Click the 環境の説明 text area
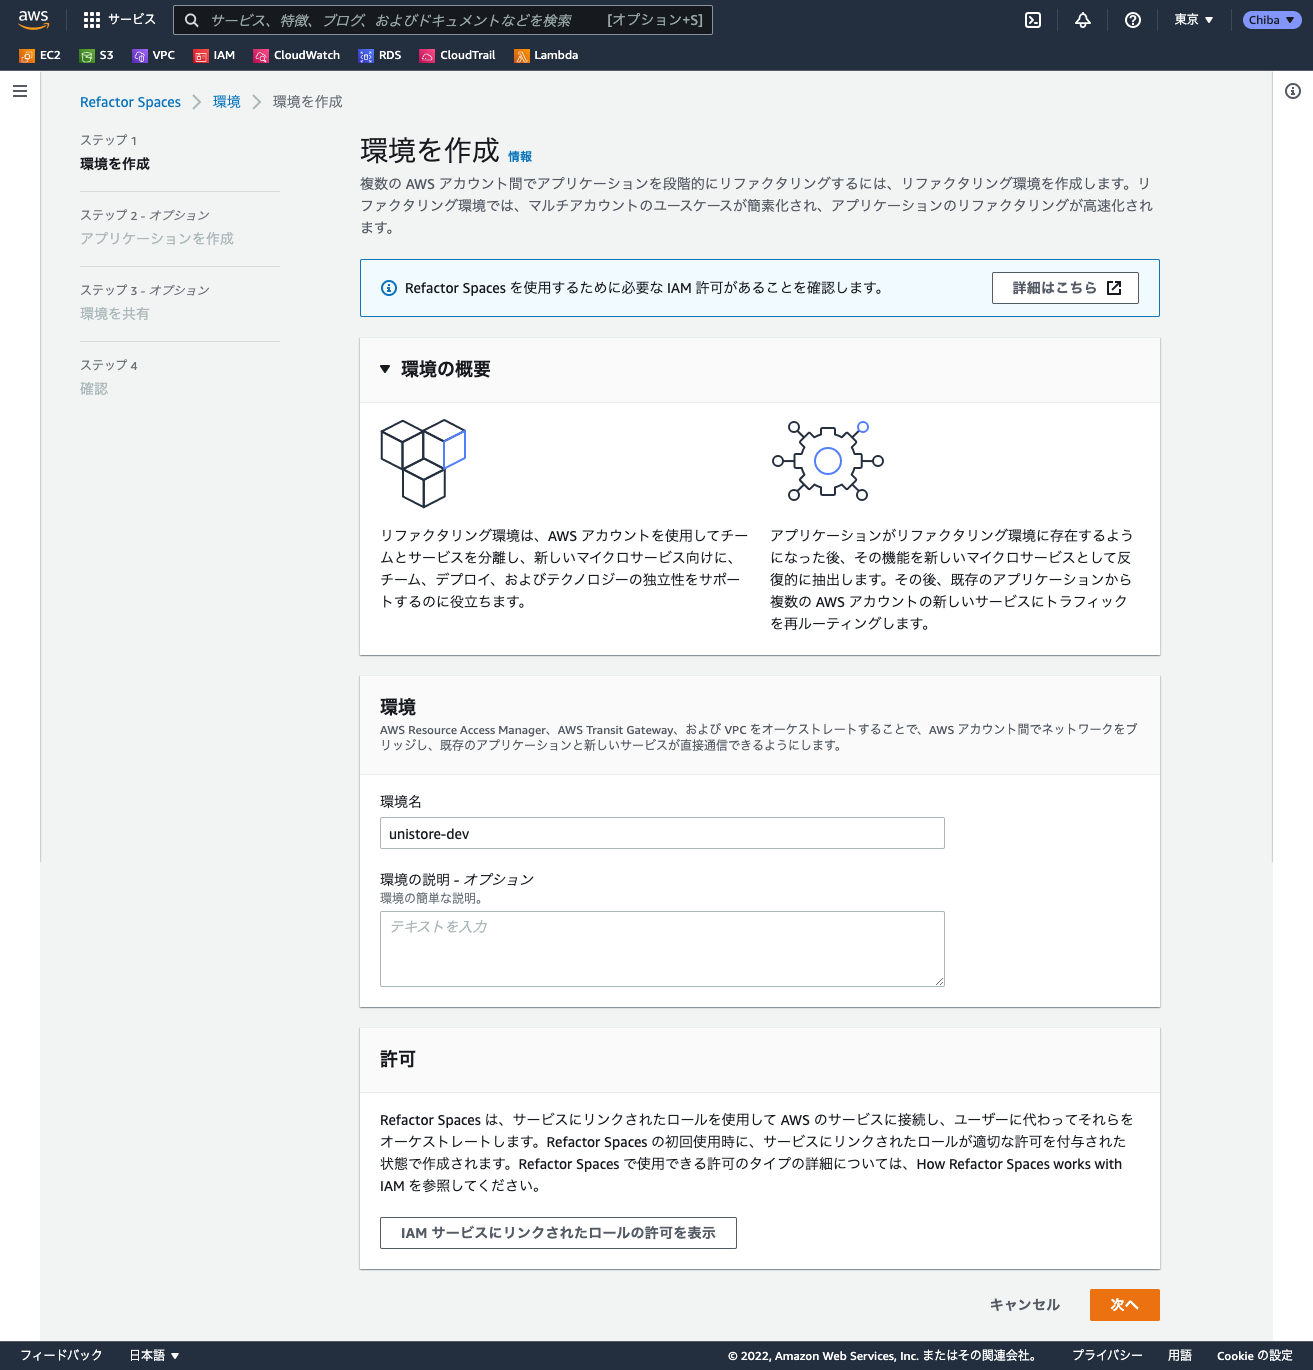Image resolution: width=1313 pixels, height=1370 pixels. click(x=662, y=949)
